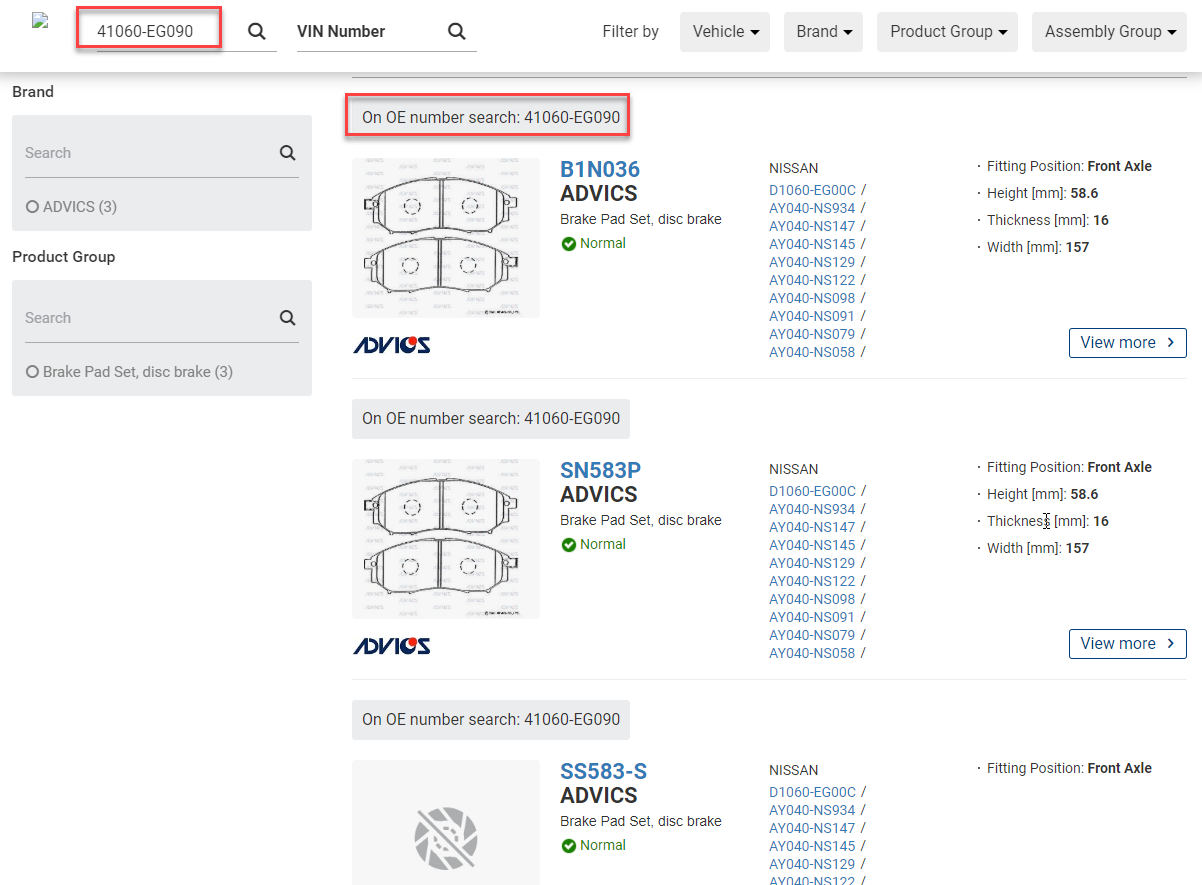Click the magnifier in Product Group filter search

point(288,318)
